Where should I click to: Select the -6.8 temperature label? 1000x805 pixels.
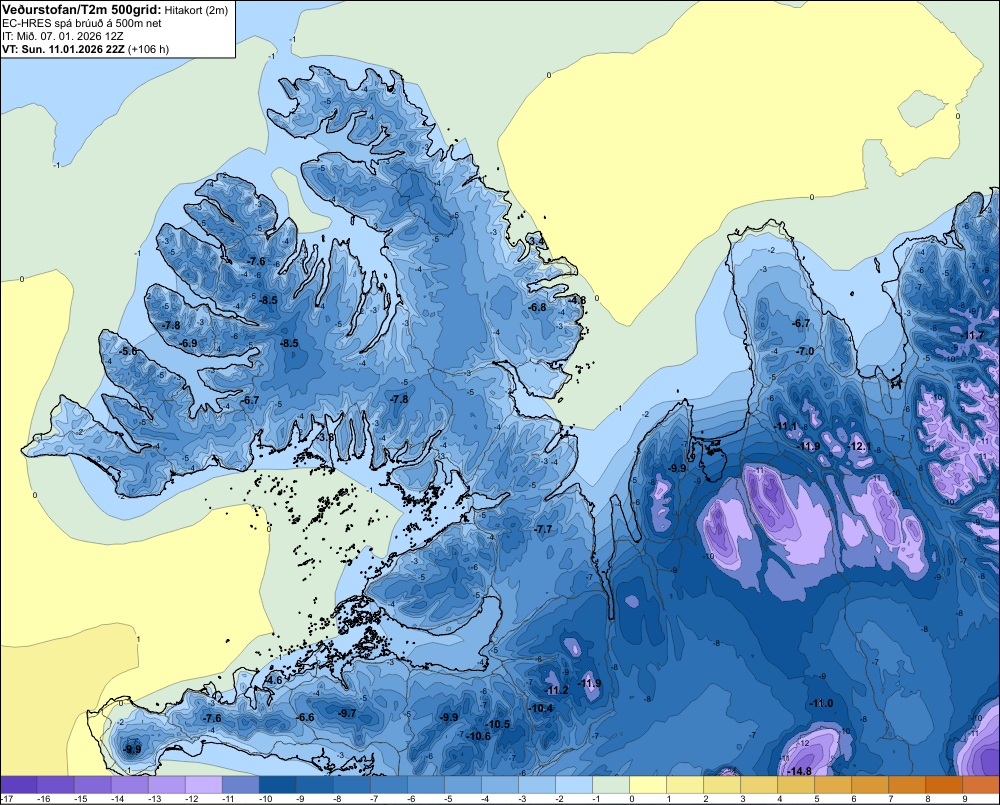(538, 307)
